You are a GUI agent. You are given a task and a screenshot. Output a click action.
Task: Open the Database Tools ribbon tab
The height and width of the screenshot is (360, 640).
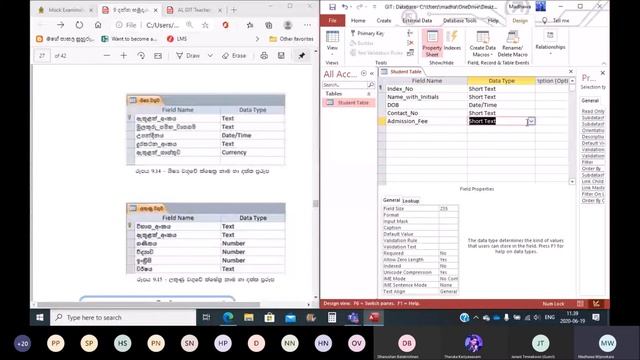[x=460, y=20]
